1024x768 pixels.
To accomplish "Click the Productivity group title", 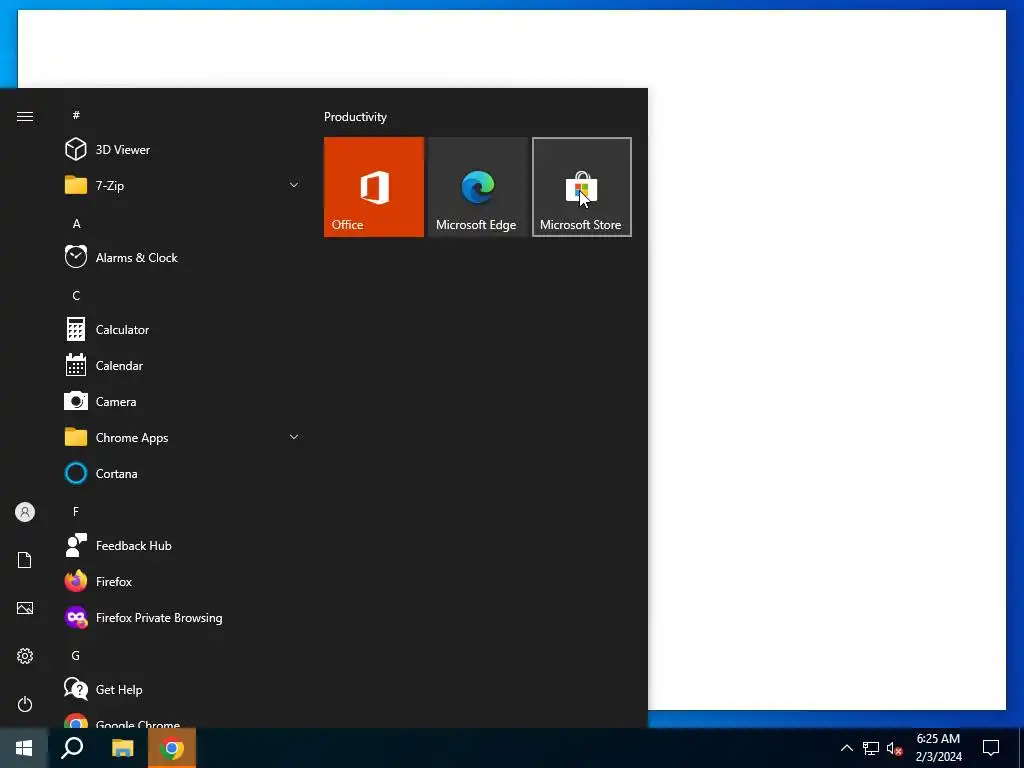I will 355,117.
